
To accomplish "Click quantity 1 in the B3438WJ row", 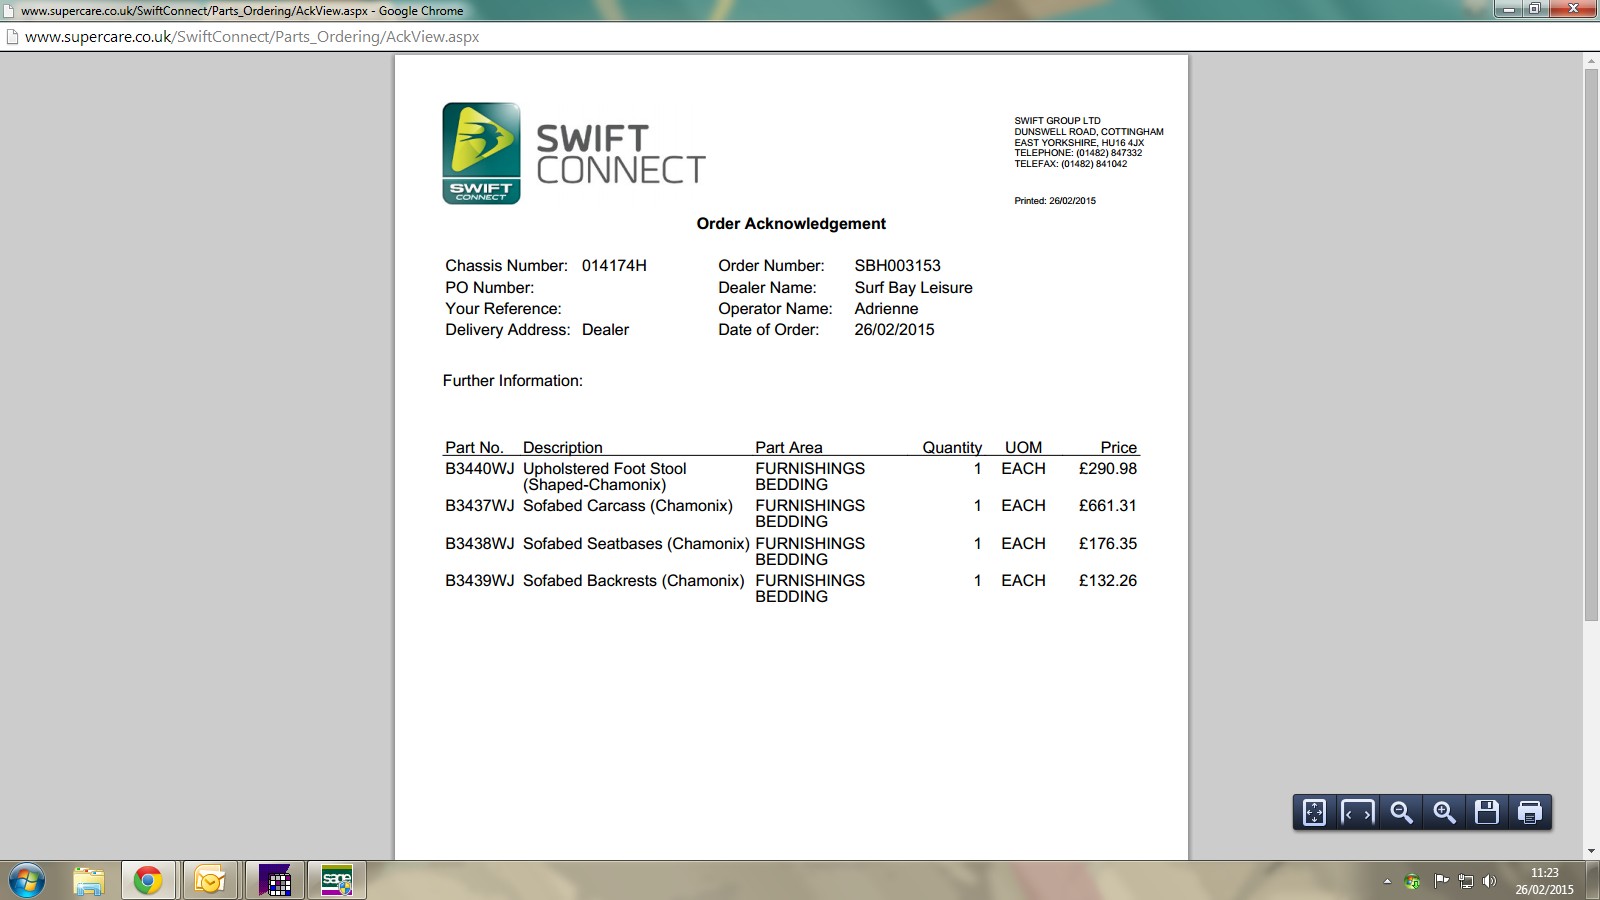I will [x=977, y=544].
